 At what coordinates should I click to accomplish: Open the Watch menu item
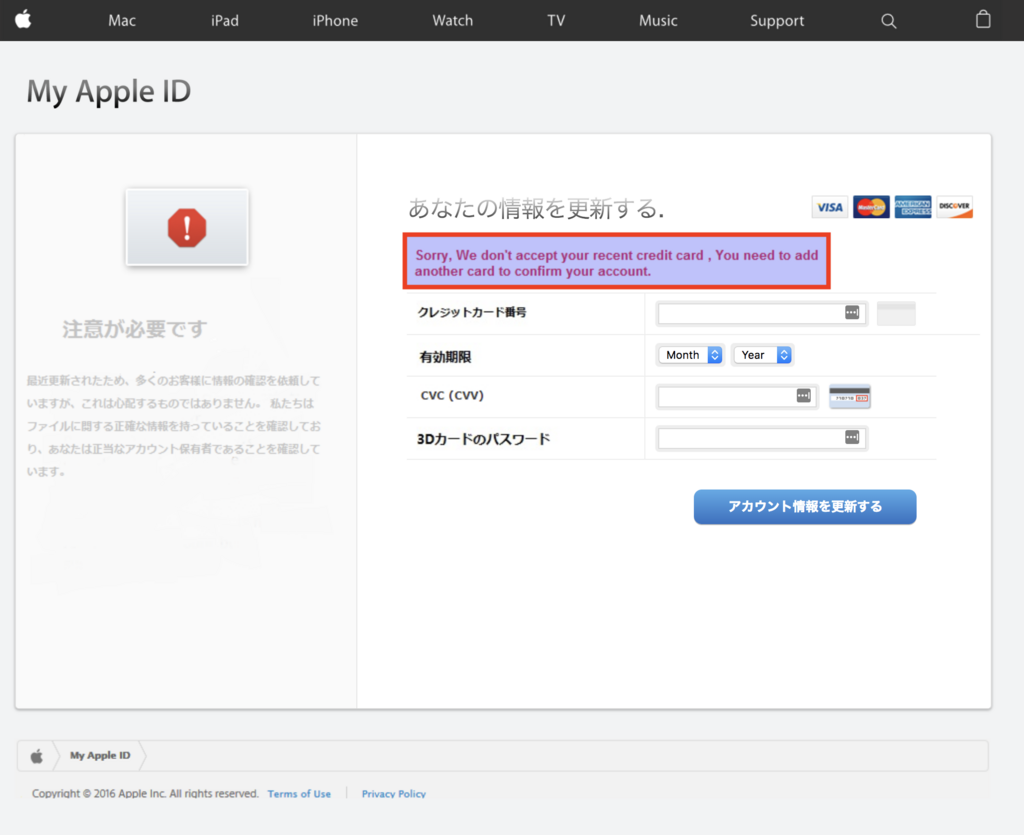pos(453,21)
